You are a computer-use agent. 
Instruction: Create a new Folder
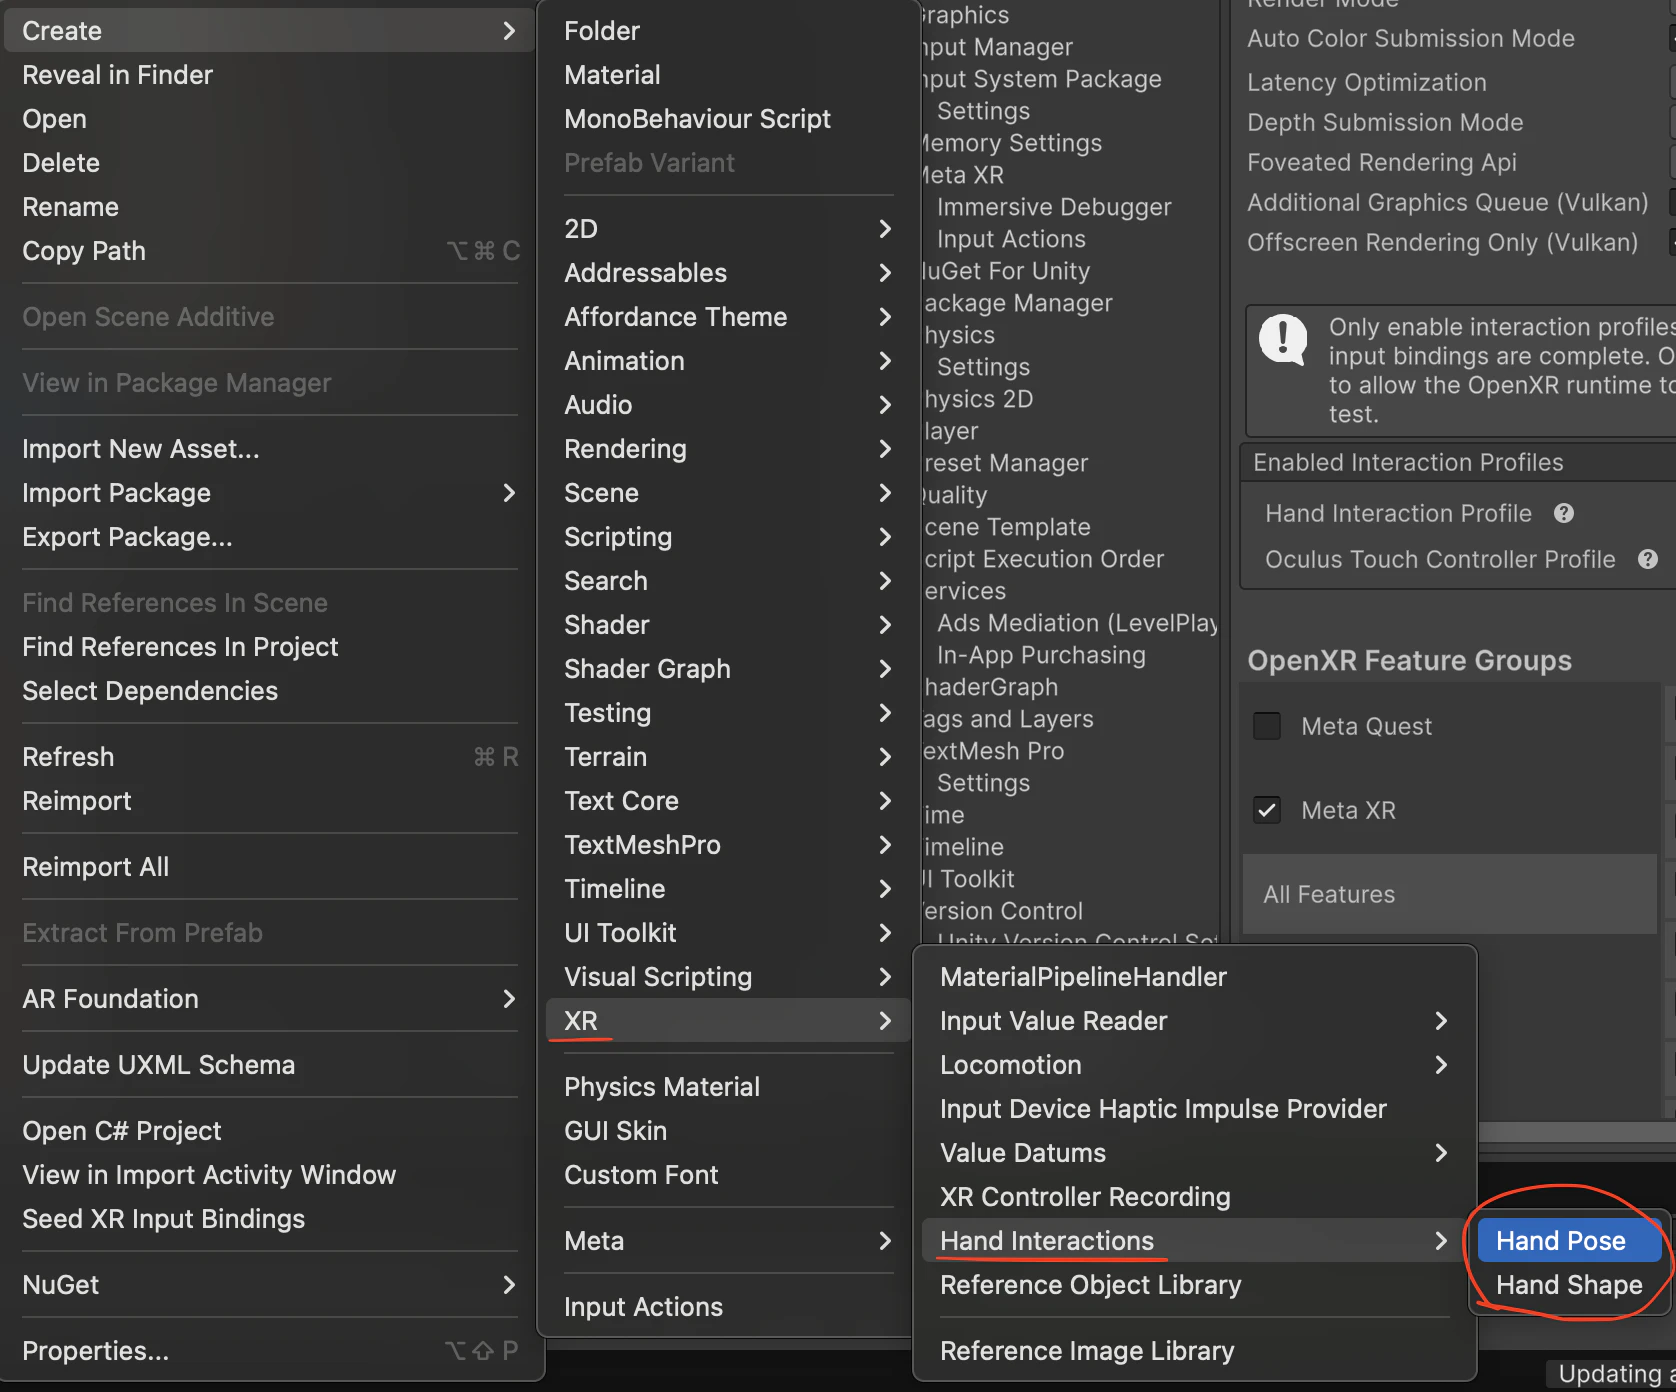(728, 31)
